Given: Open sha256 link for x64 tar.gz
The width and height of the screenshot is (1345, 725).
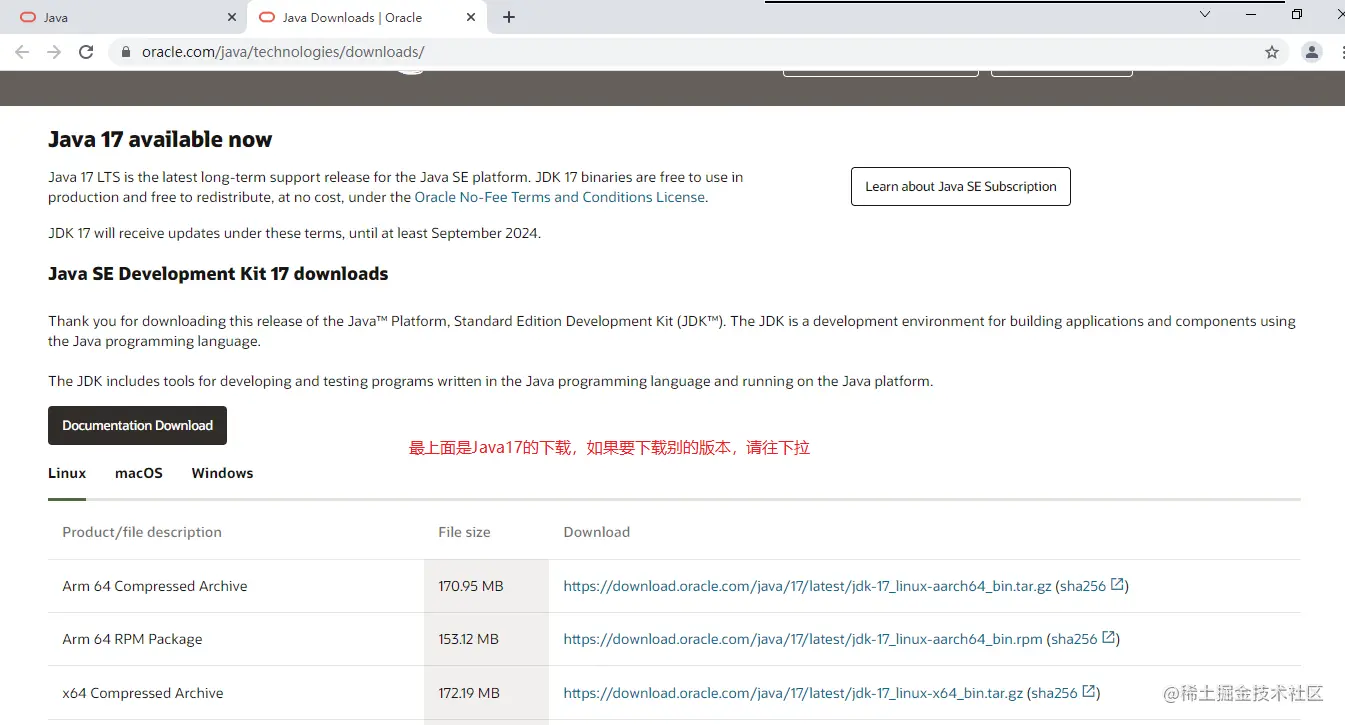Looking at the screenshot, I should coord(1055,693).
